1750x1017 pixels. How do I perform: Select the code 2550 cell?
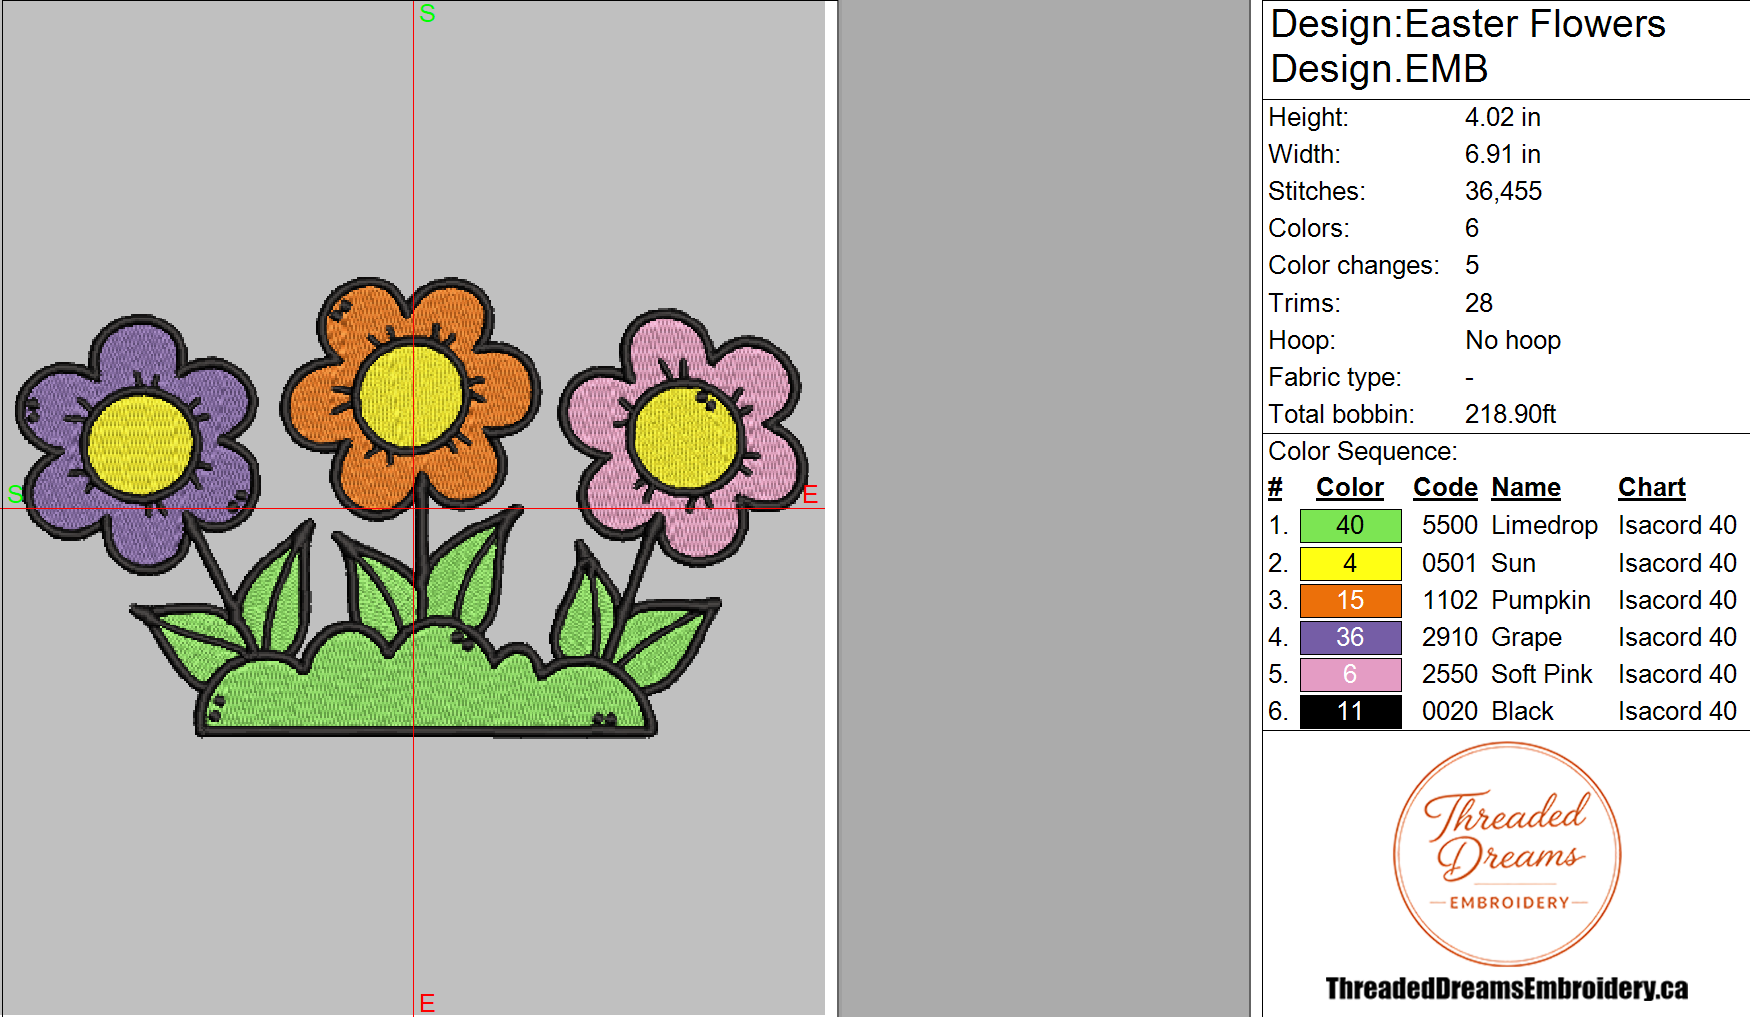[1450, 675]
